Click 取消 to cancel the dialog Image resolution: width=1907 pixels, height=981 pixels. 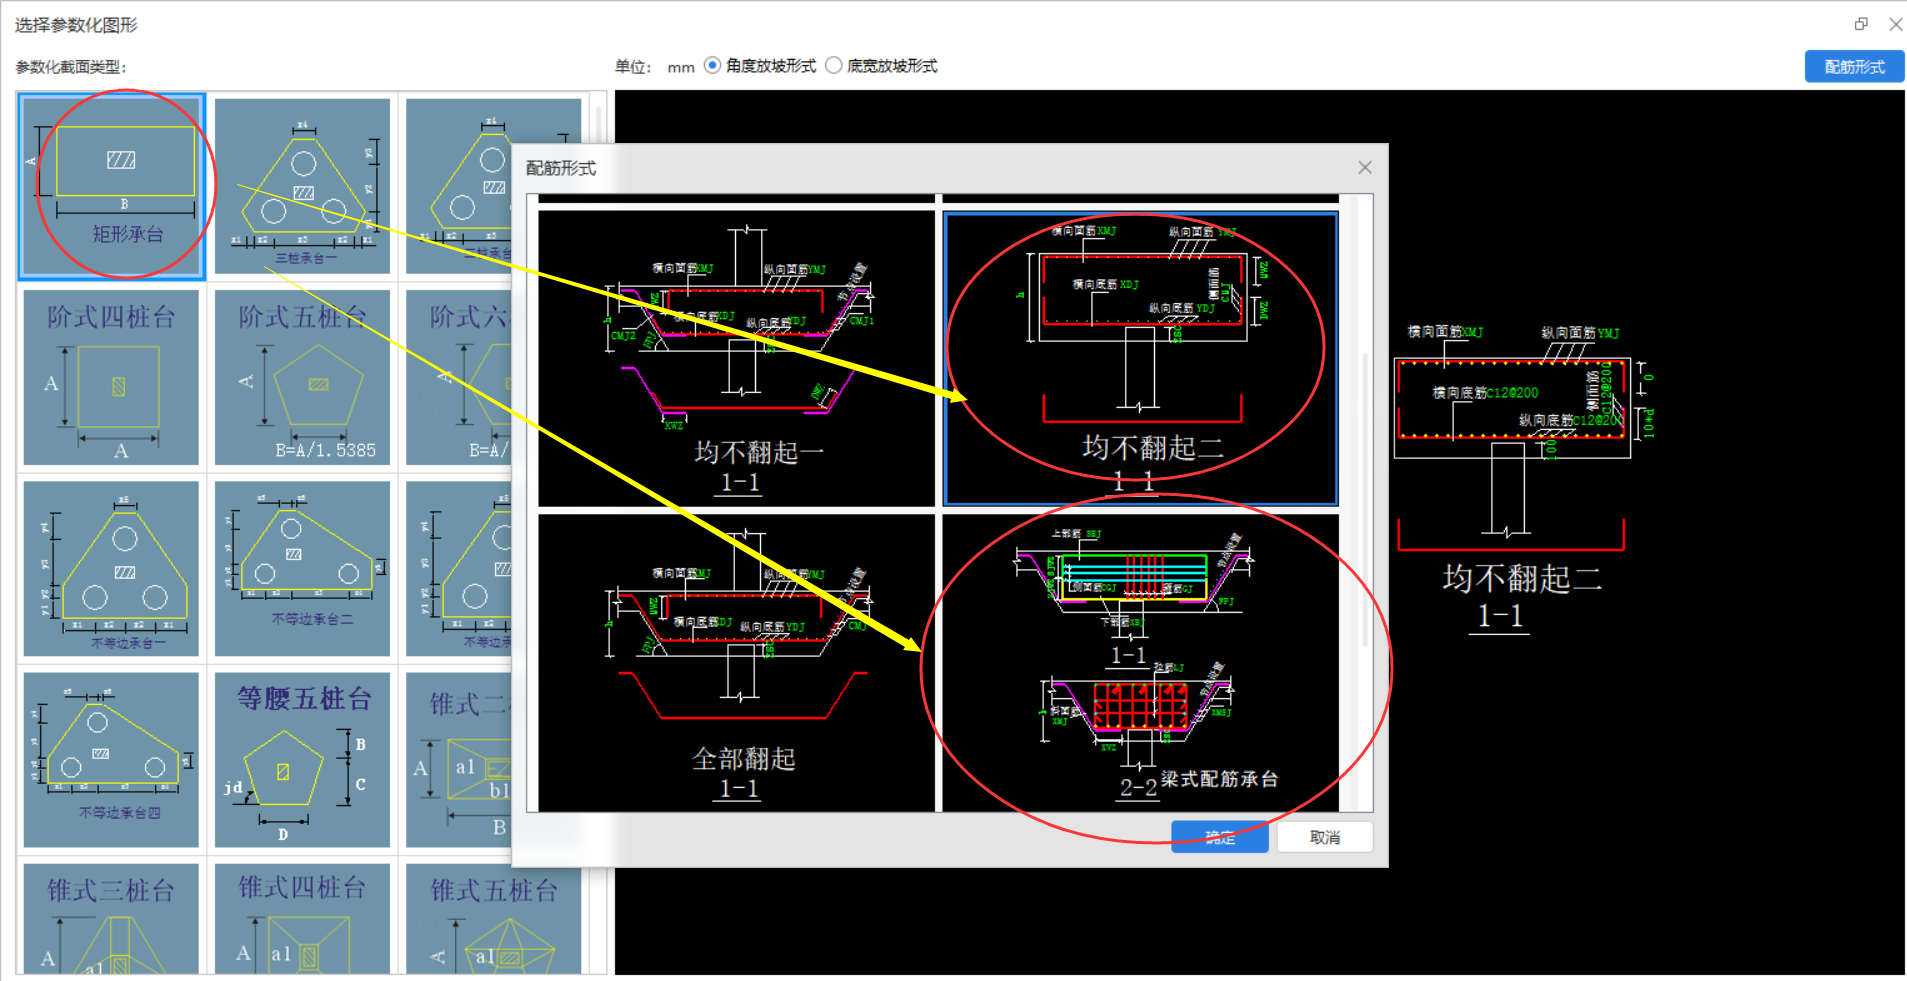click(x=1325, y=837)
